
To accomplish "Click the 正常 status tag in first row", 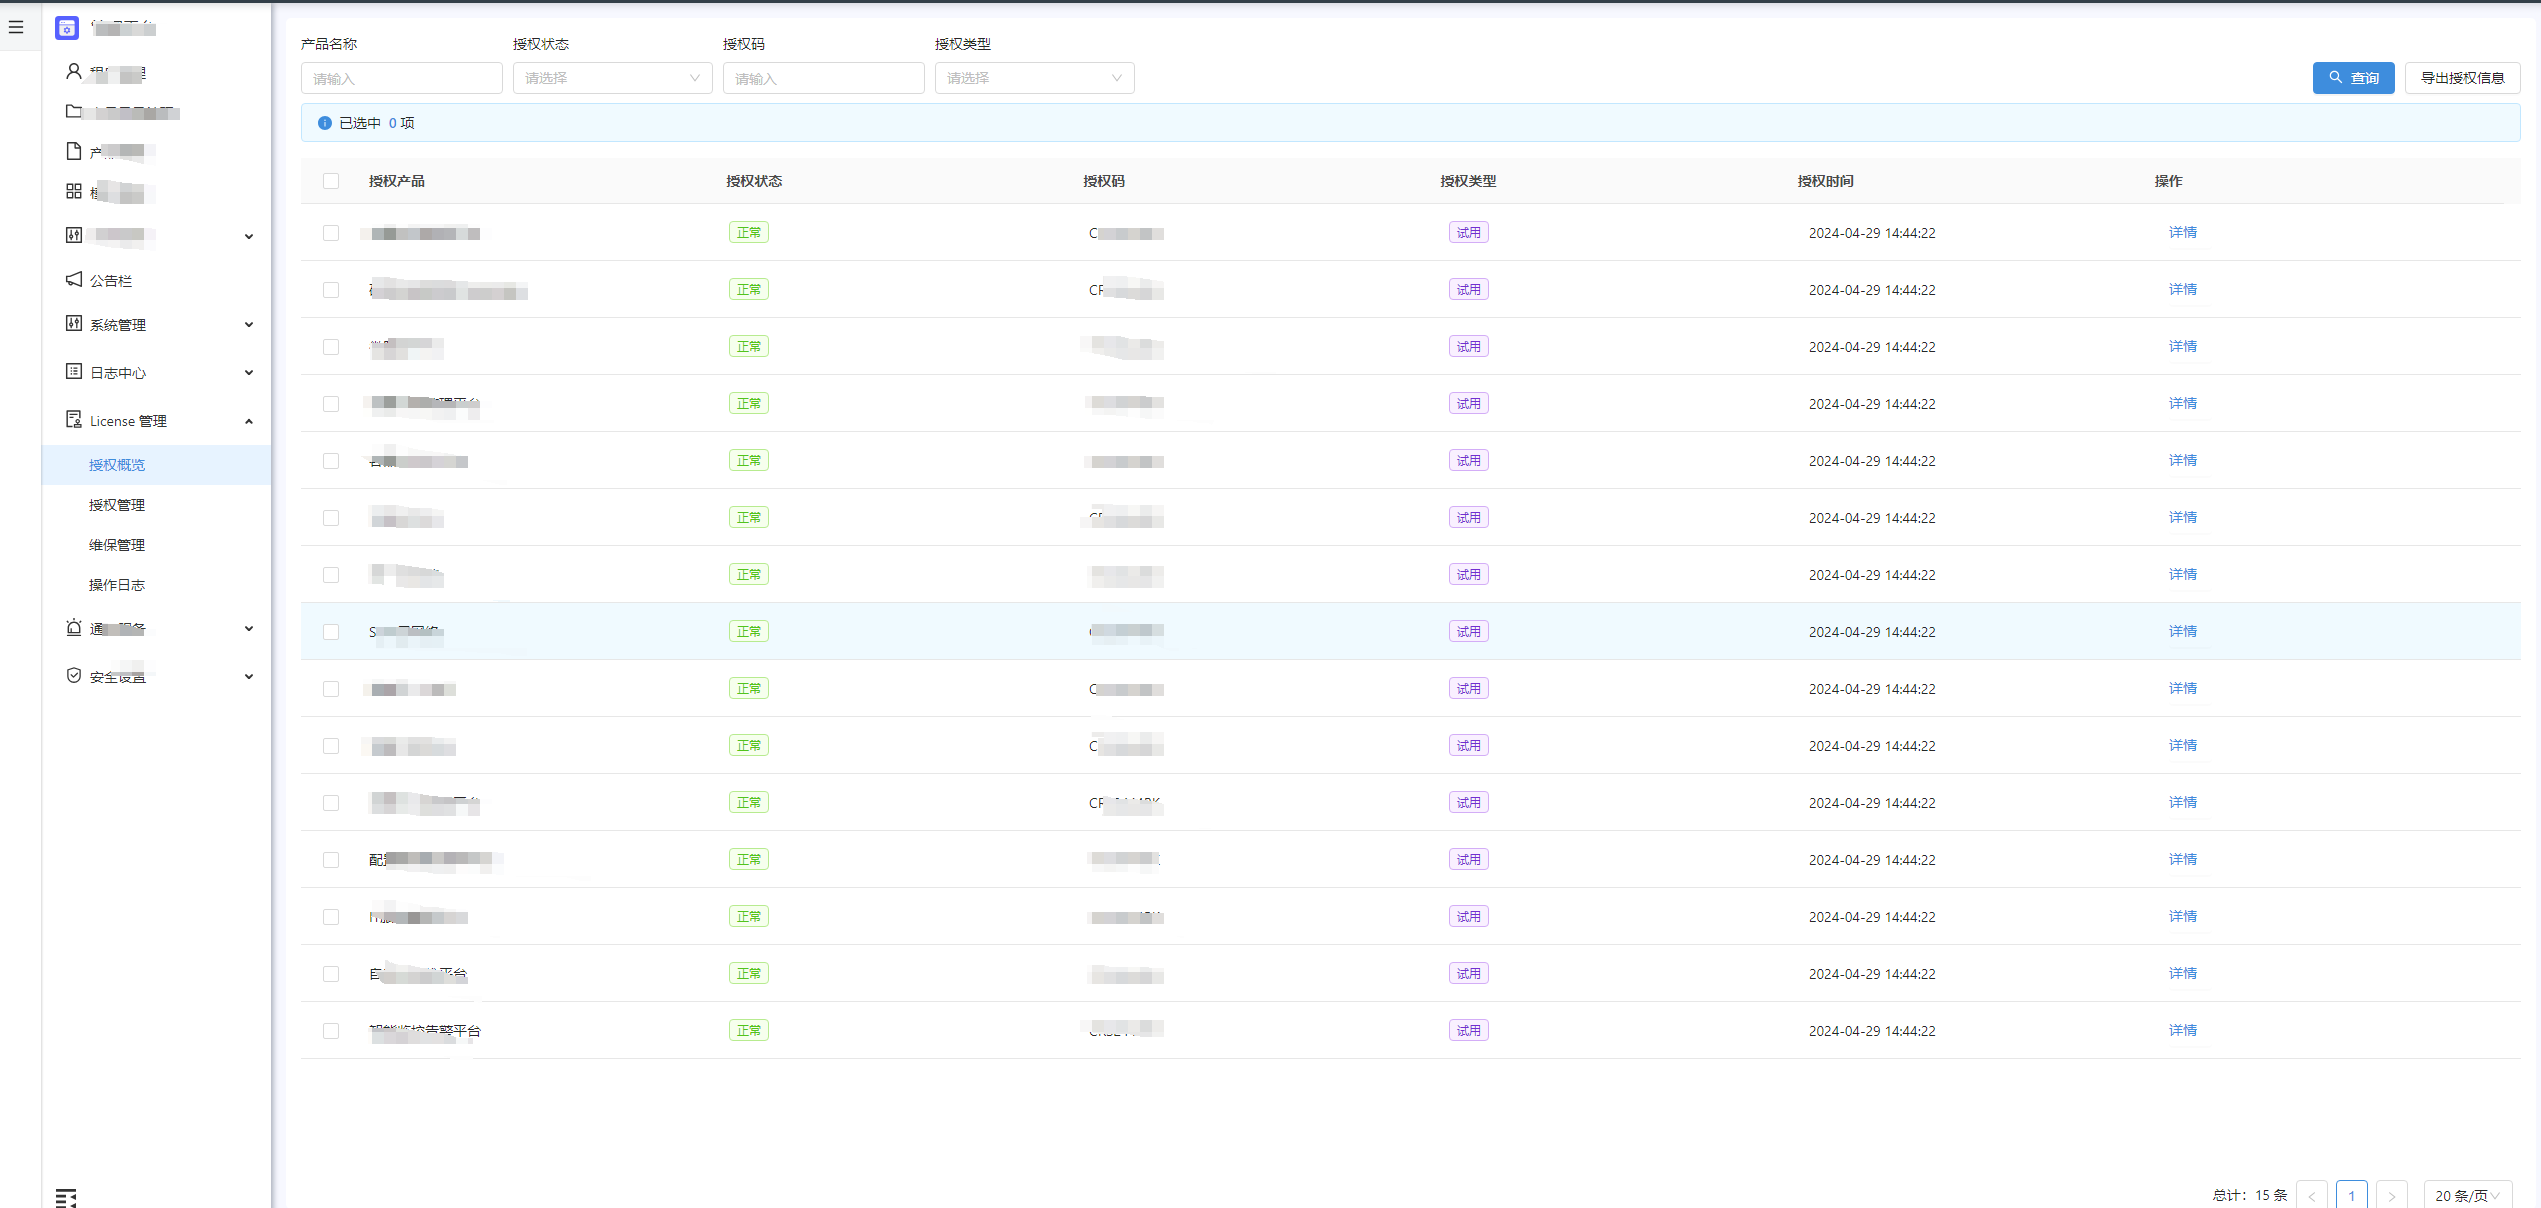I will (748, 232).
